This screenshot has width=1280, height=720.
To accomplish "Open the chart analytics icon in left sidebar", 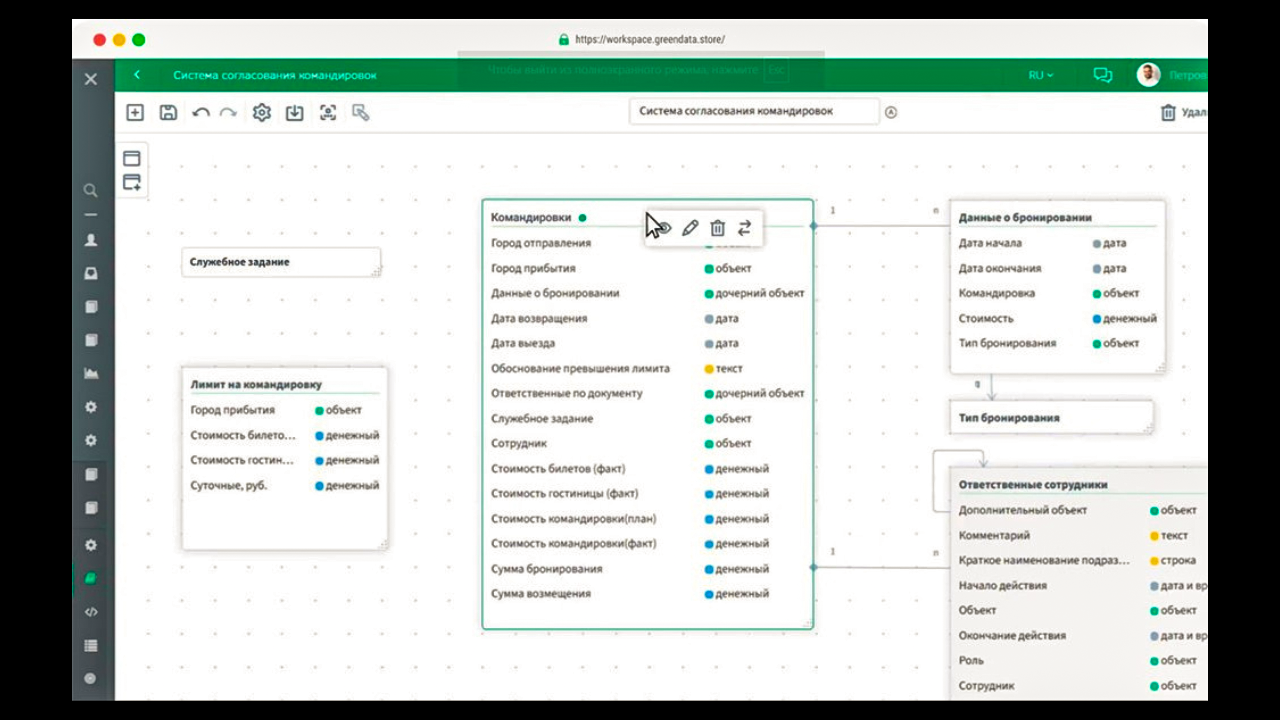I will 91,374.
